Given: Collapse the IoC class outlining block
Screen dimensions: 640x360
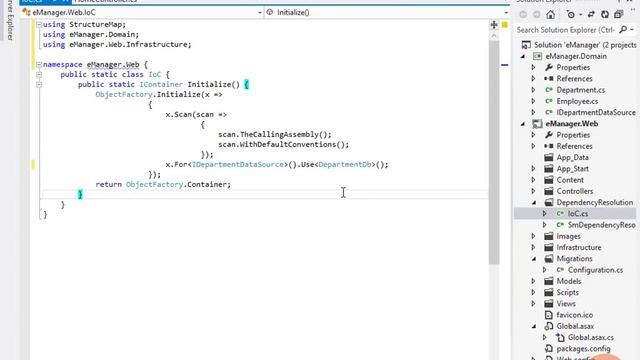Looking at the screenshot, I should 39,75.
